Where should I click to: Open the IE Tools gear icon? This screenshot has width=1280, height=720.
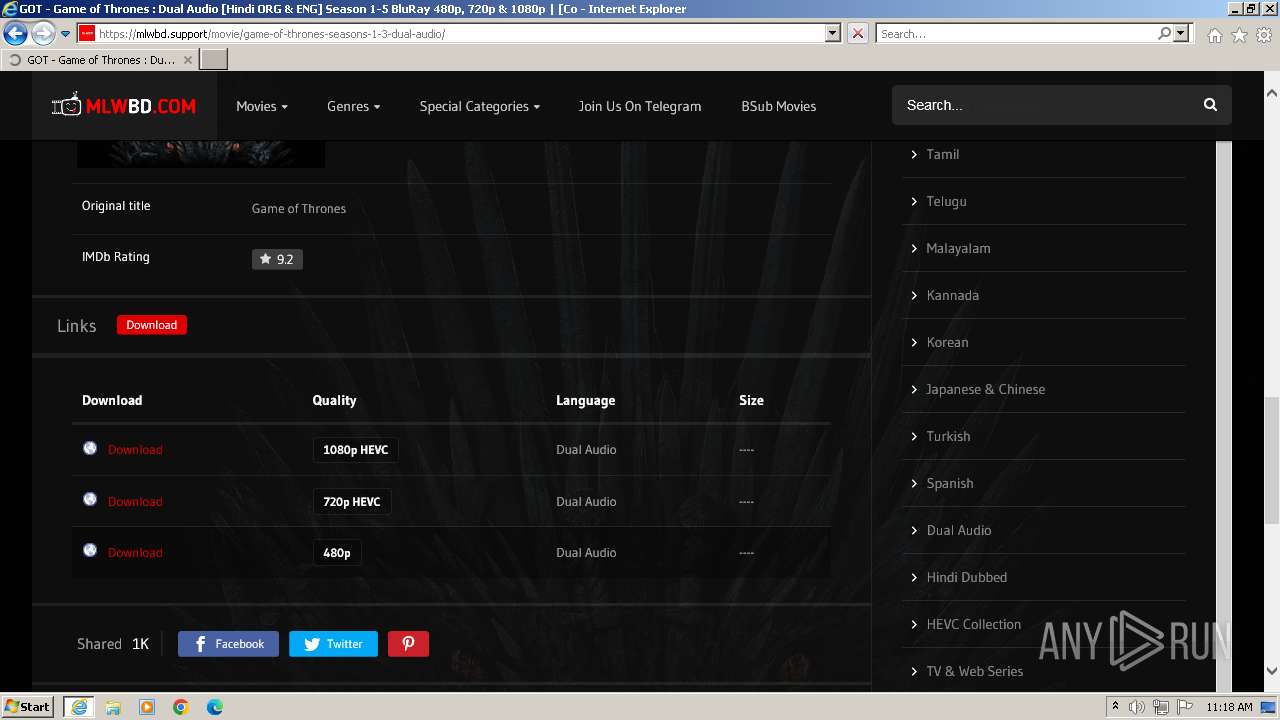pyautogui.click(x=1264, y=35)
